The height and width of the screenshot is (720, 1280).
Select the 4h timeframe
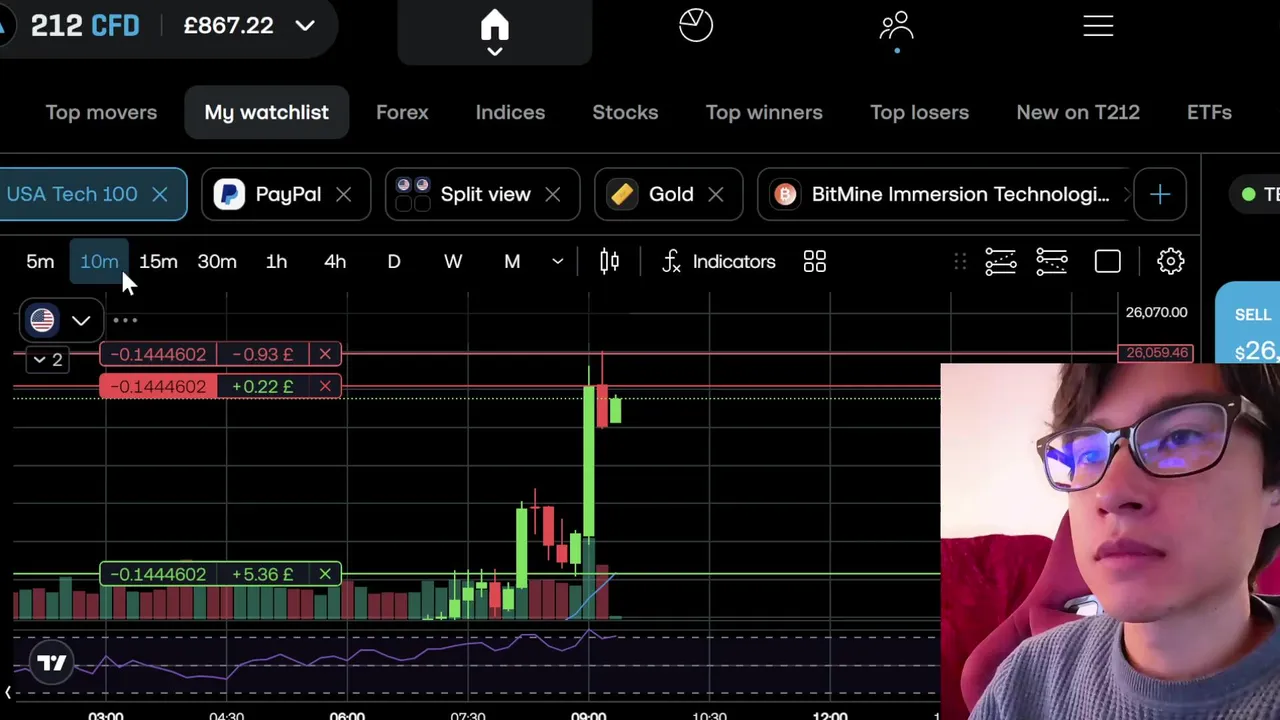pyautogui.click(x=335, y=262)
